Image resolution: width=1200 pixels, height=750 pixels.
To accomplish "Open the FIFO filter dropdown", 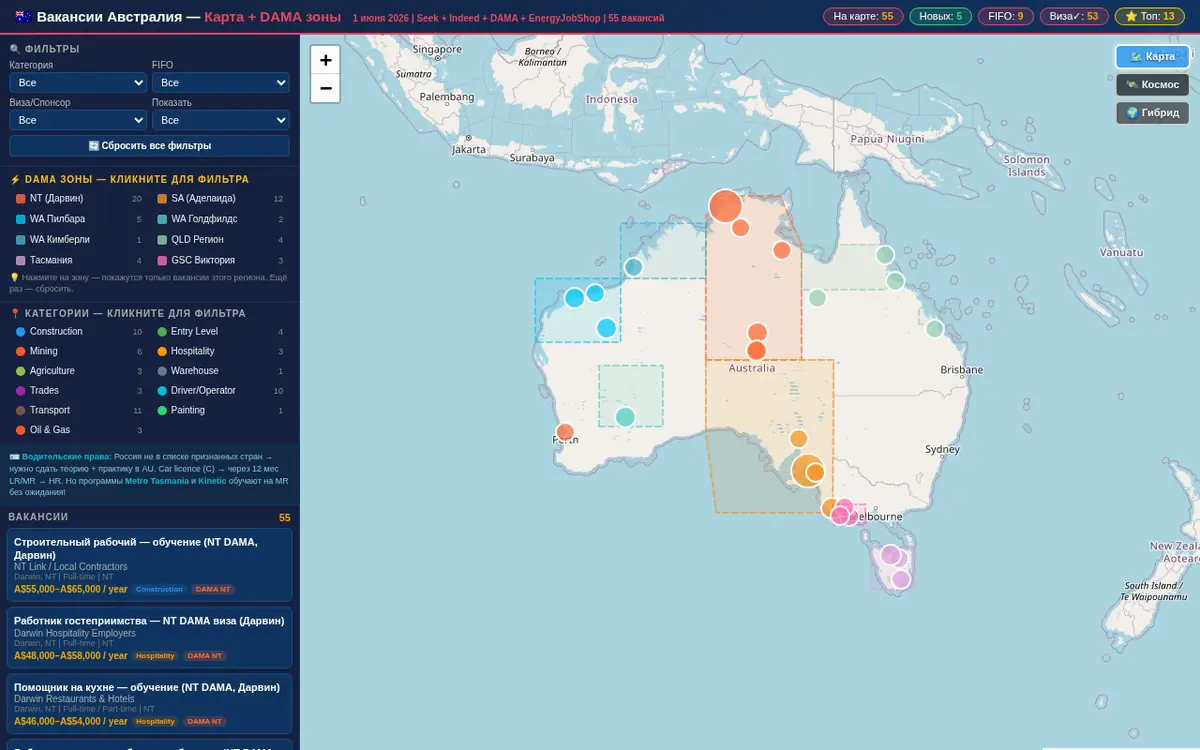I will pos(221,83).
